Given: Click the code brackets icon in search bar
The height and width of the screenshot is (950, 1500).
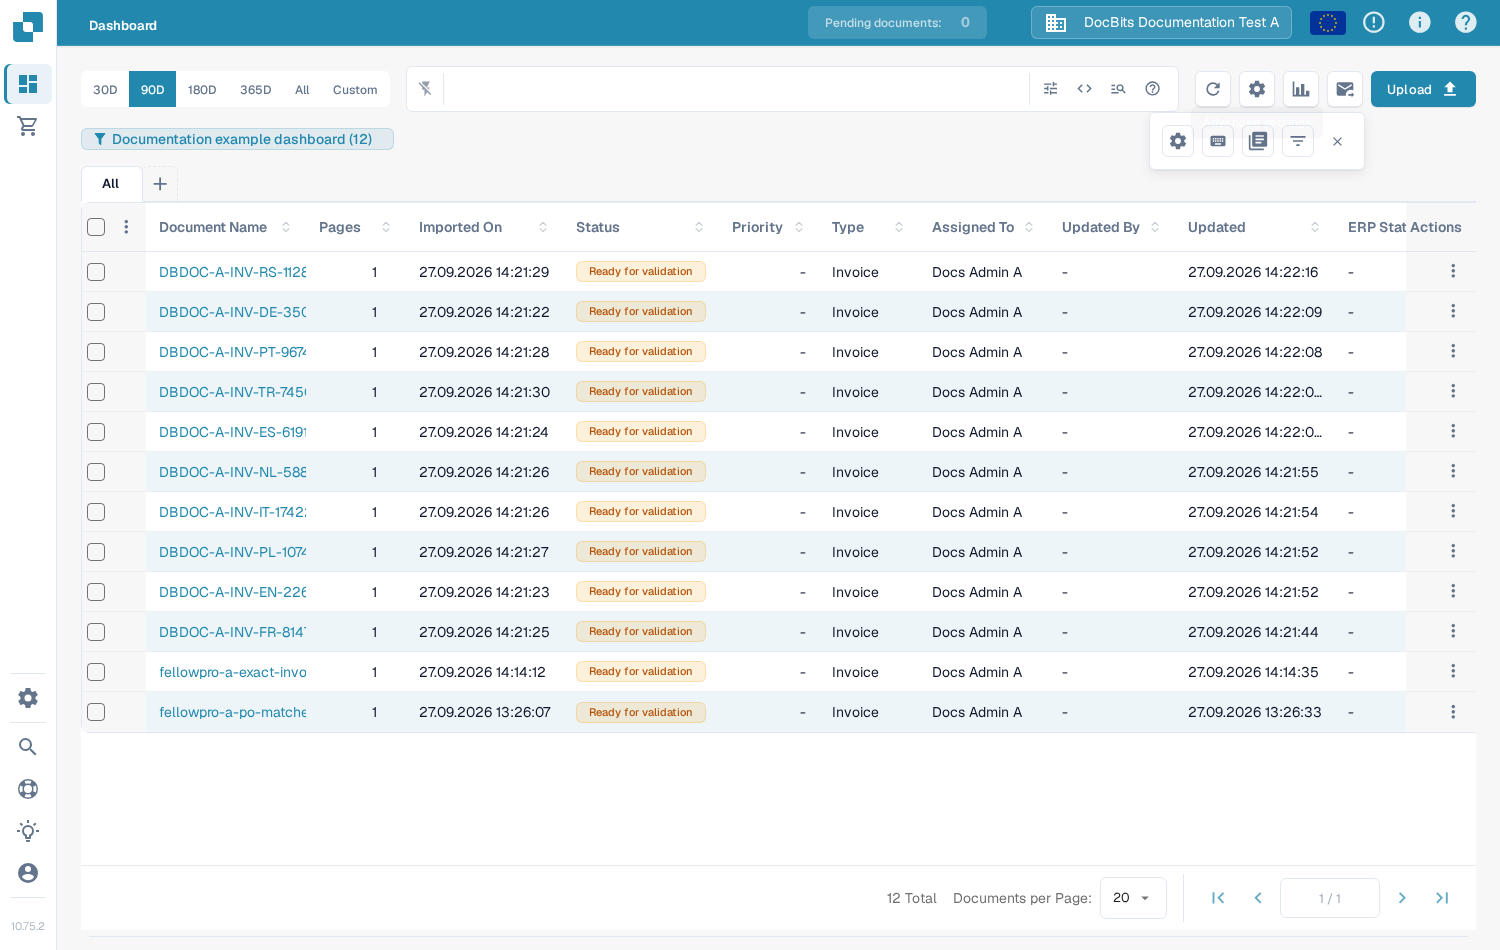Looking at the screenshot, I should [x=1084, y=89].
